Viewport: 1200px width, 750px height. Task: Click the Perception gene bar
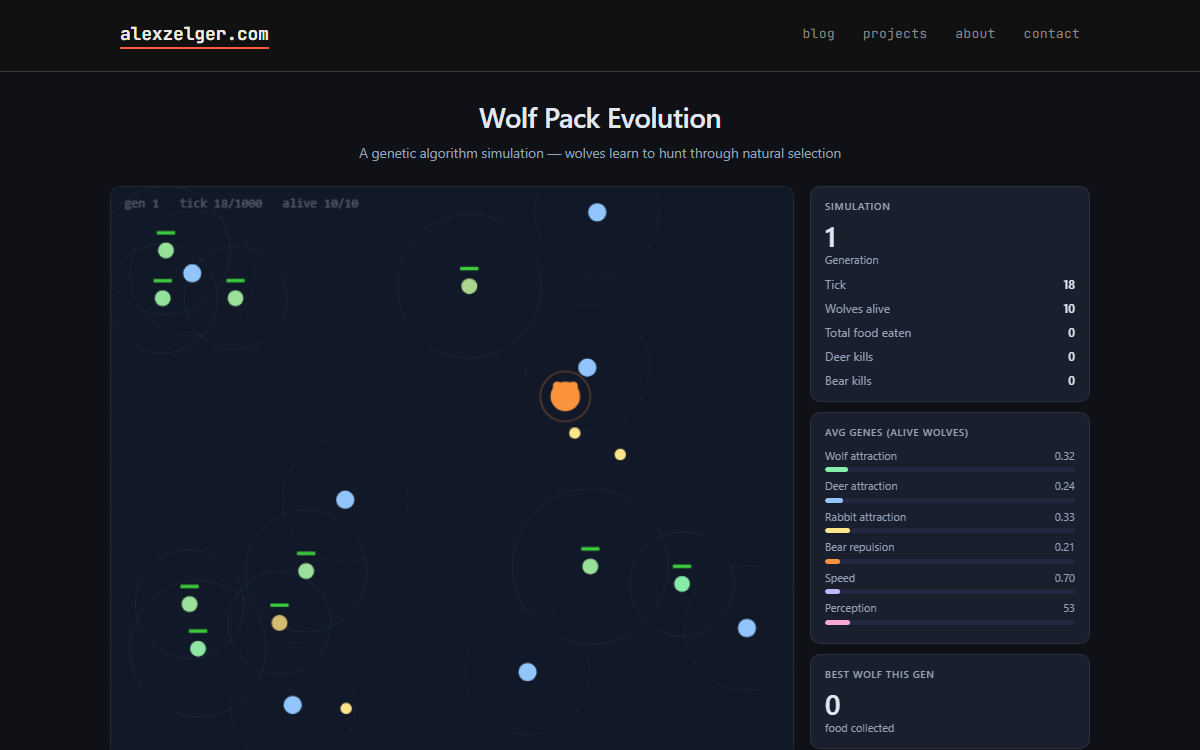(950, 622)
